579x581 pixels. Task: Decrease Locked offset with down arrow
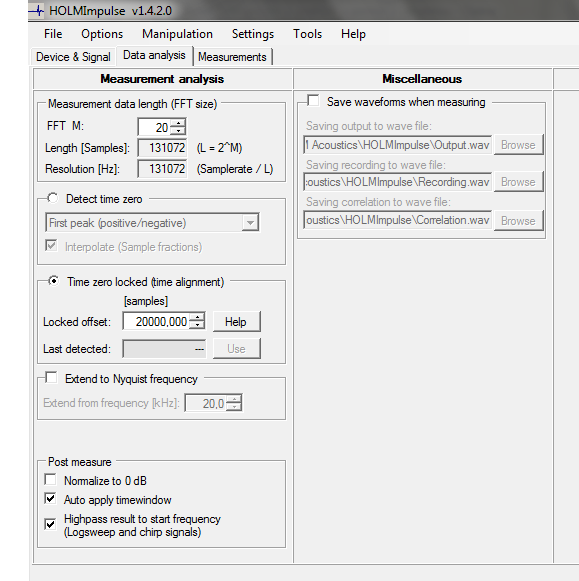pos(197,325)
